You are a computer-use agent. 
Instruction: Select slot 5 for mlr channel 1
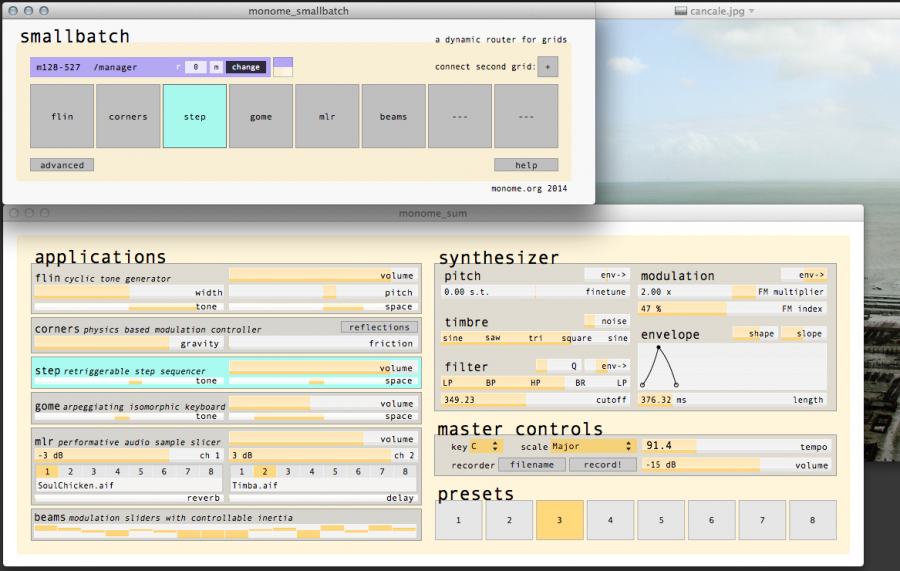tap(141, 472)
